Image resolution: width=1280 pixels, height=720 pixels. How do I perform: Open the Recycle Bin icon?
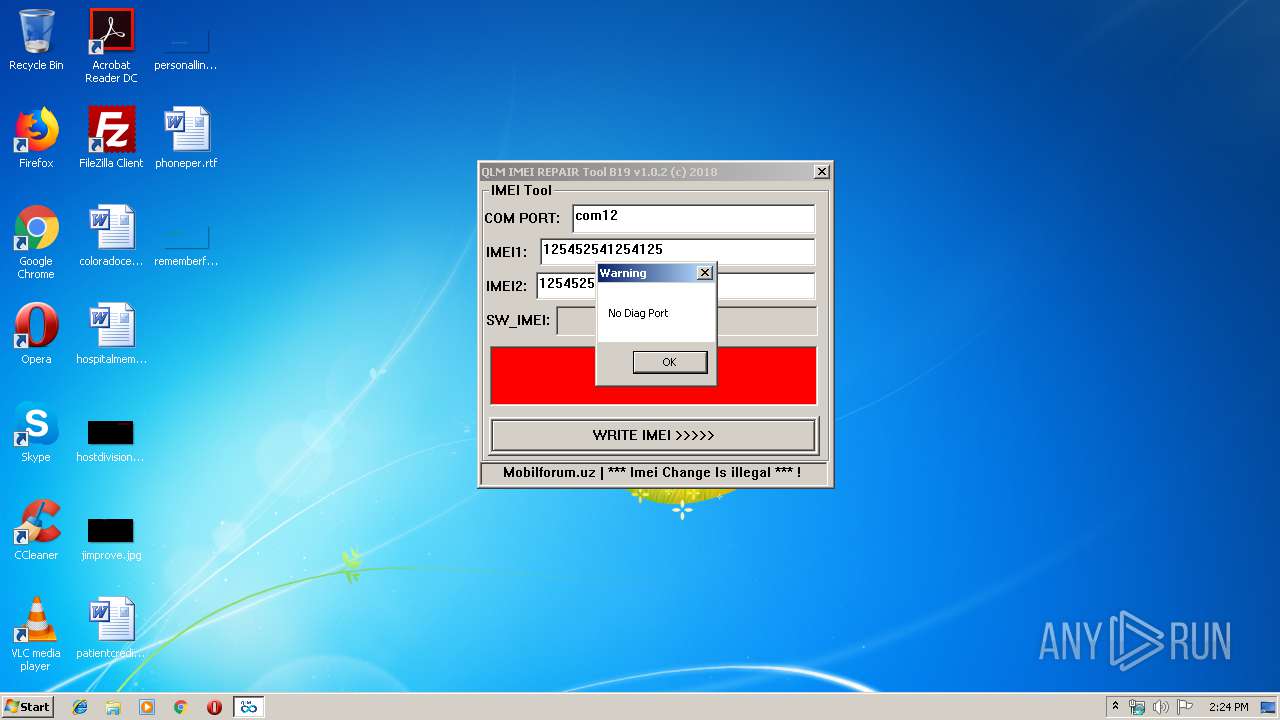click(36, 42)
